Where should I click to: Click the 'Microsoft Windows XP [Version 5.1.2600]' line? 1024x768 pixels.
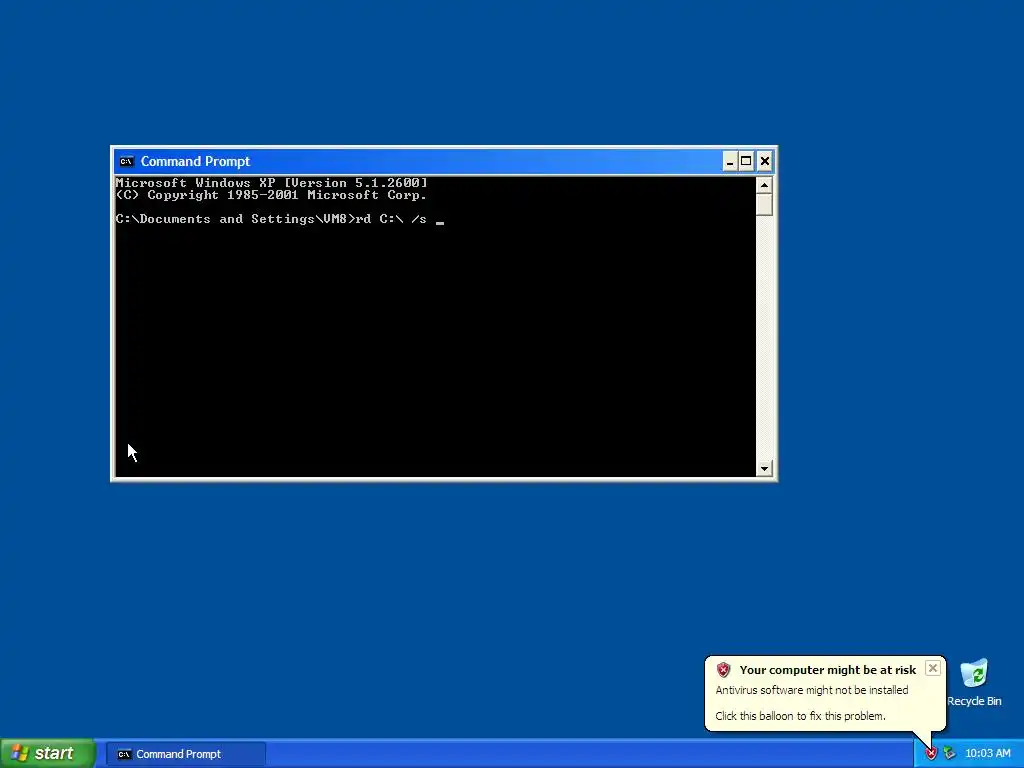click(272, 183)
